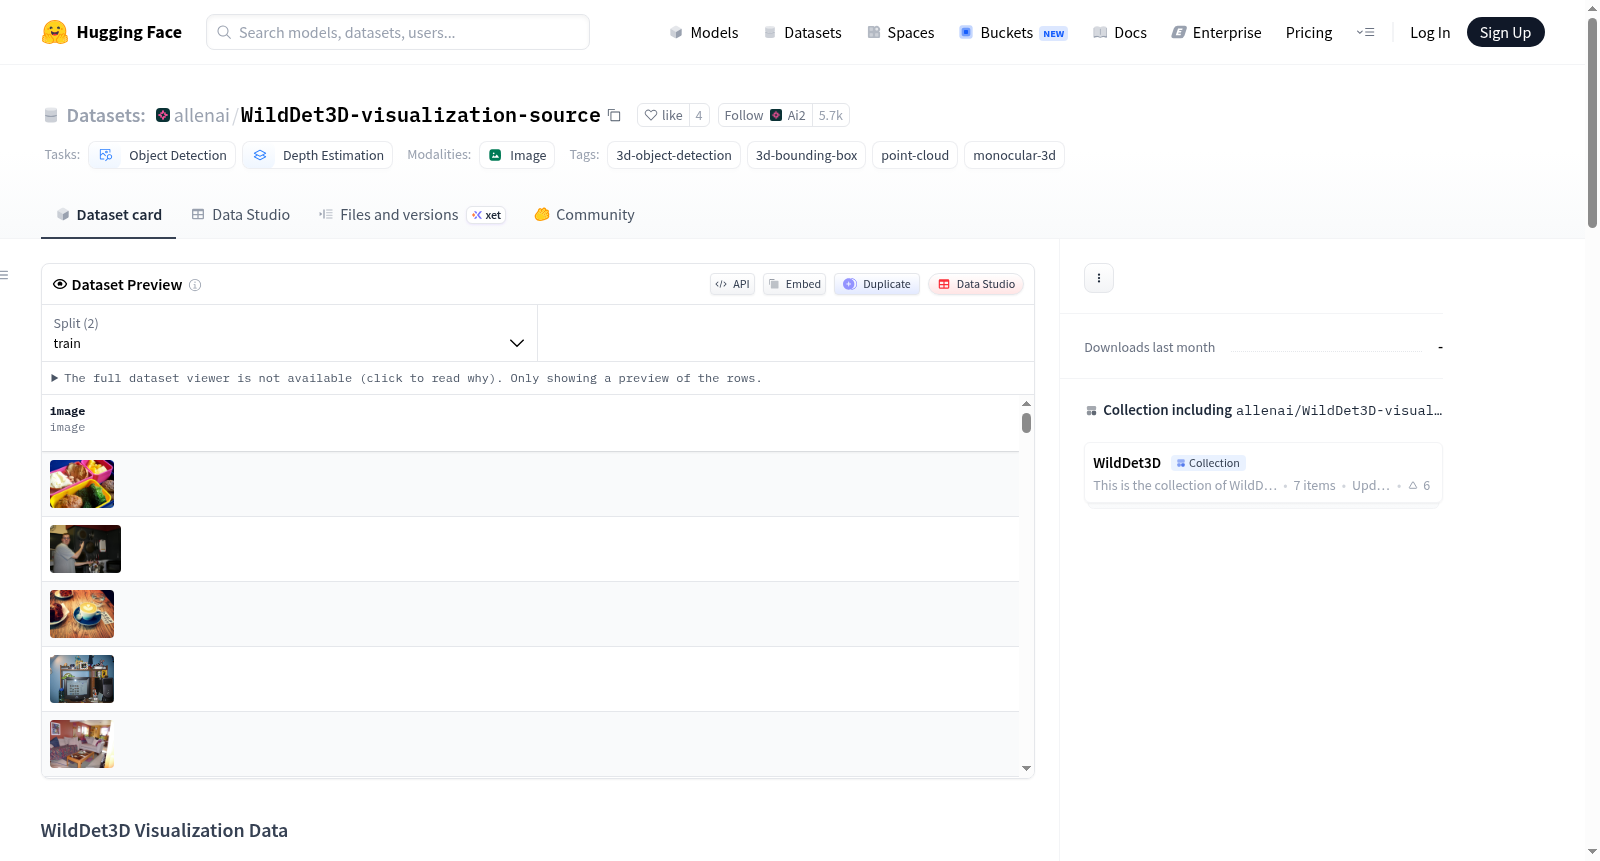Click the allenai organization link
Screen dimensions: 1600x861
[202, 115]
